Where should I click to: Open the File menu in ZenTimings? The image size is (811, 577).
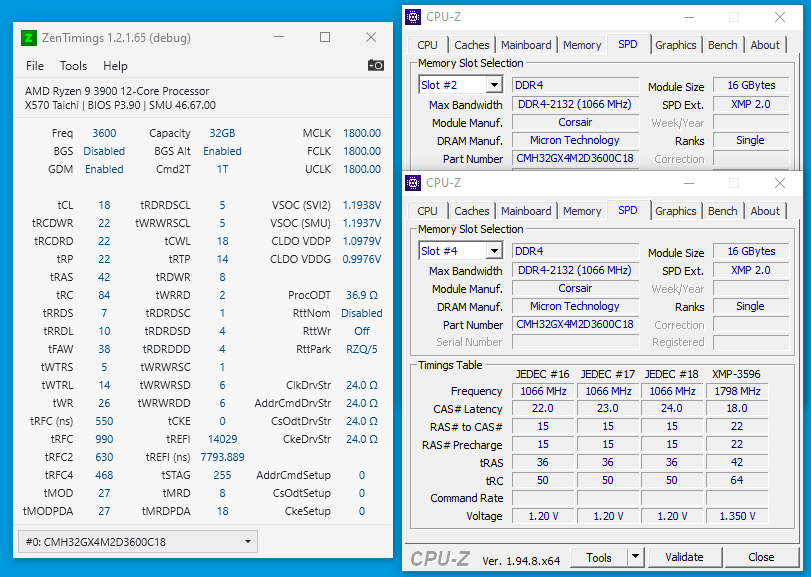[x=35, y=66]
